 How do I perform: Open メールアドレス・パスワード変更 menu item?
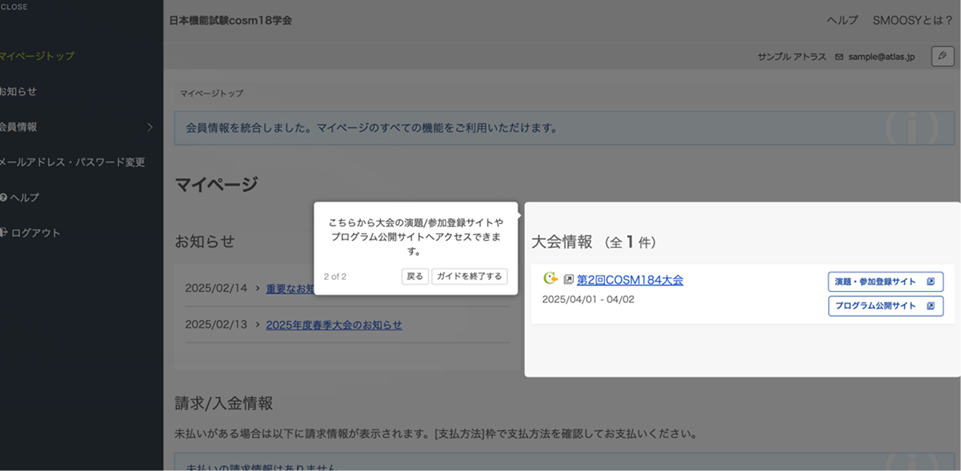click(72, 163)
